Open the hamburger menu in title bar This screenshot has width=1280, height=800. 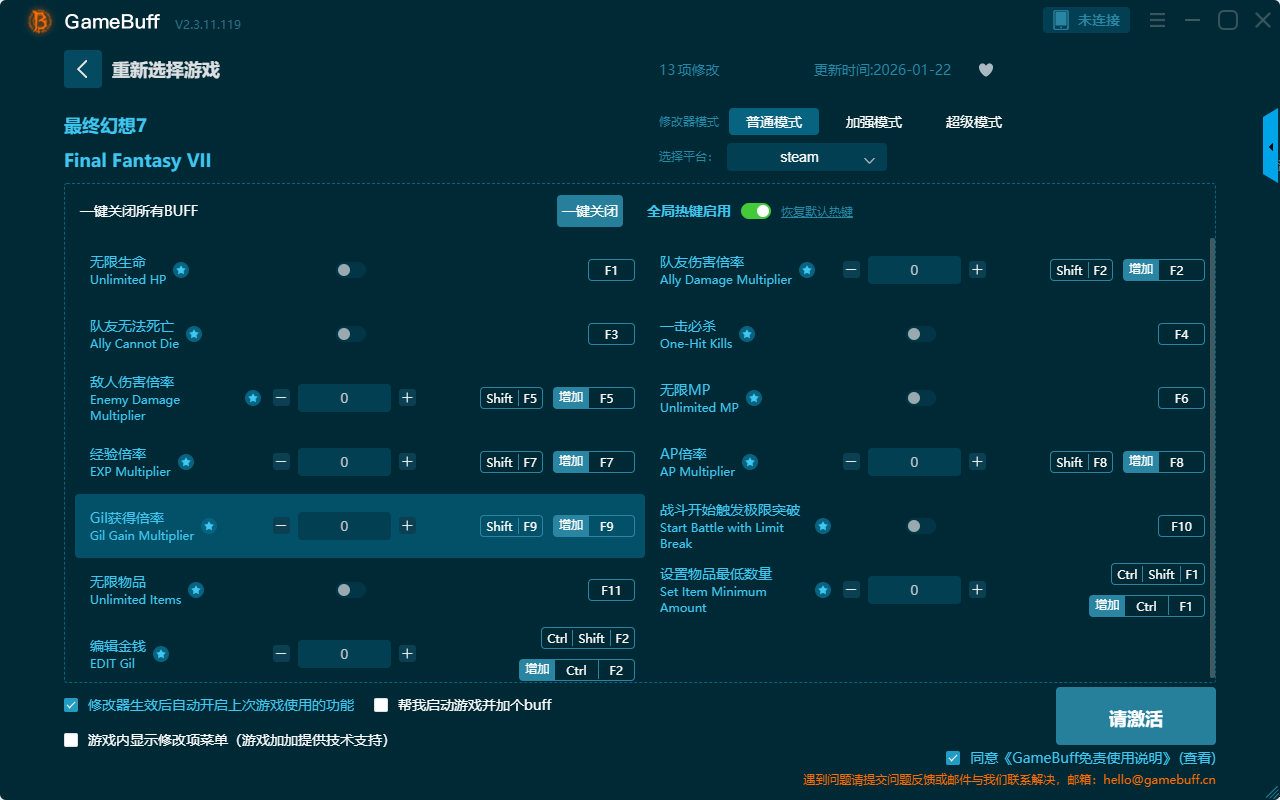click(1157, 20)
